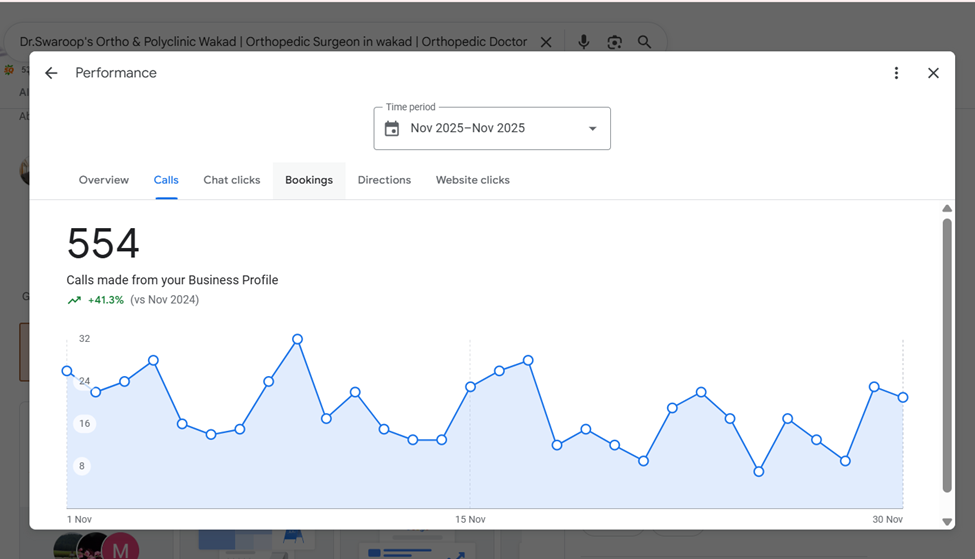
Task: Go to the Directions tab
Action: [x=384, y=180]
